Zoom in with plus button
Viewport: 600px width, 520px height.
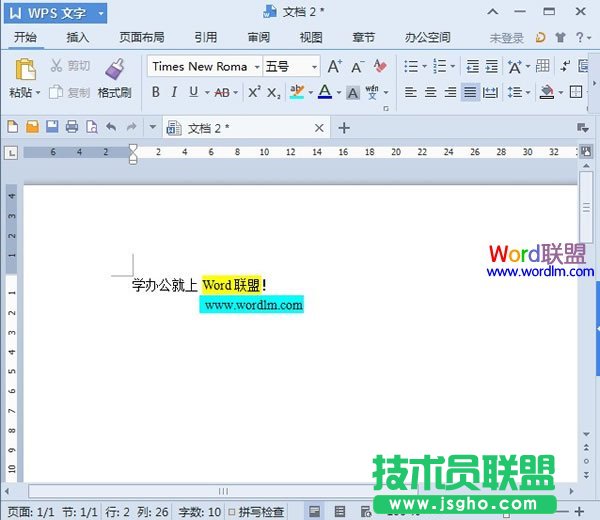(x=579, y=511)
